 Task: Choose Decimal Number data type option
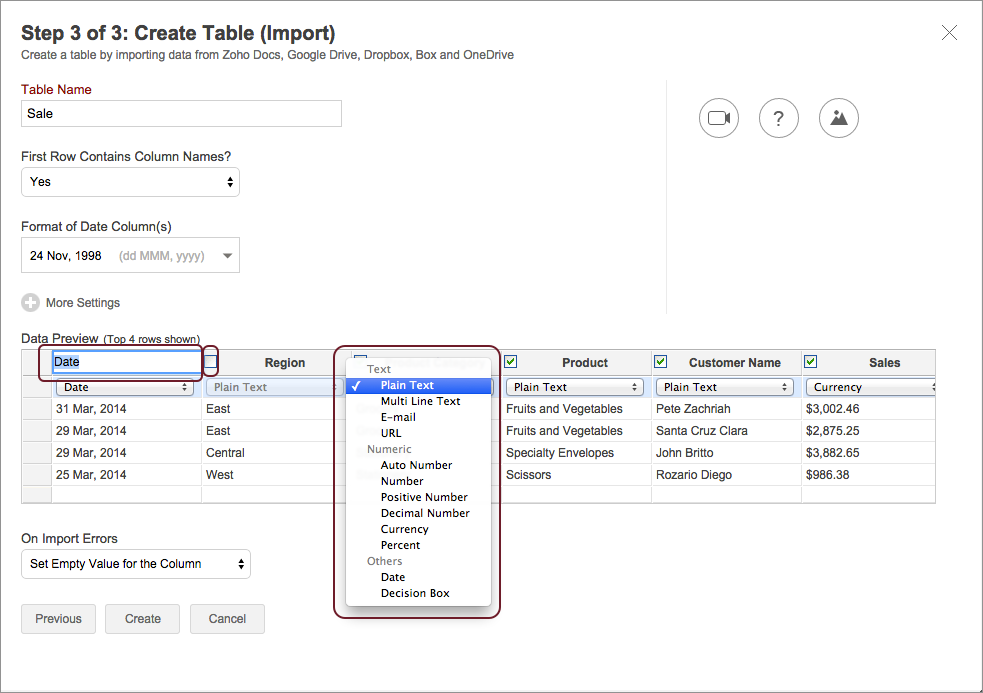tap(425, 513)
